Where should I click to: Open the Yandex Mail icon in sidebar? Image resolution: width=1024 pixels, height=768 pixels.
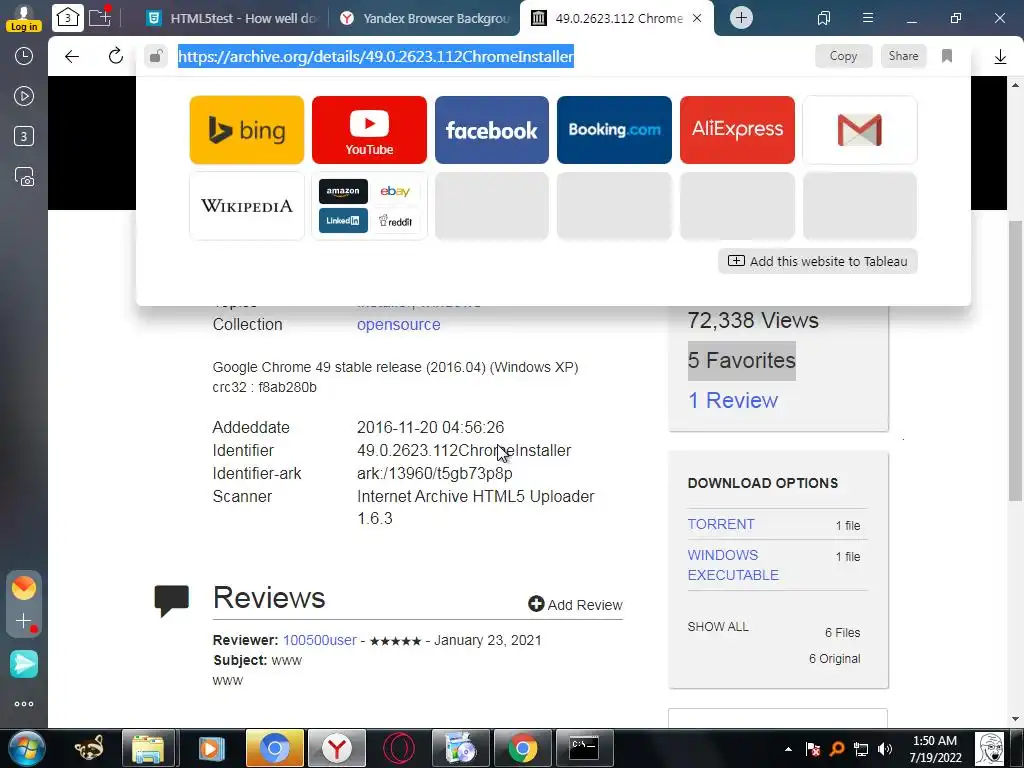pyautogui.click(x=24, y=588)
